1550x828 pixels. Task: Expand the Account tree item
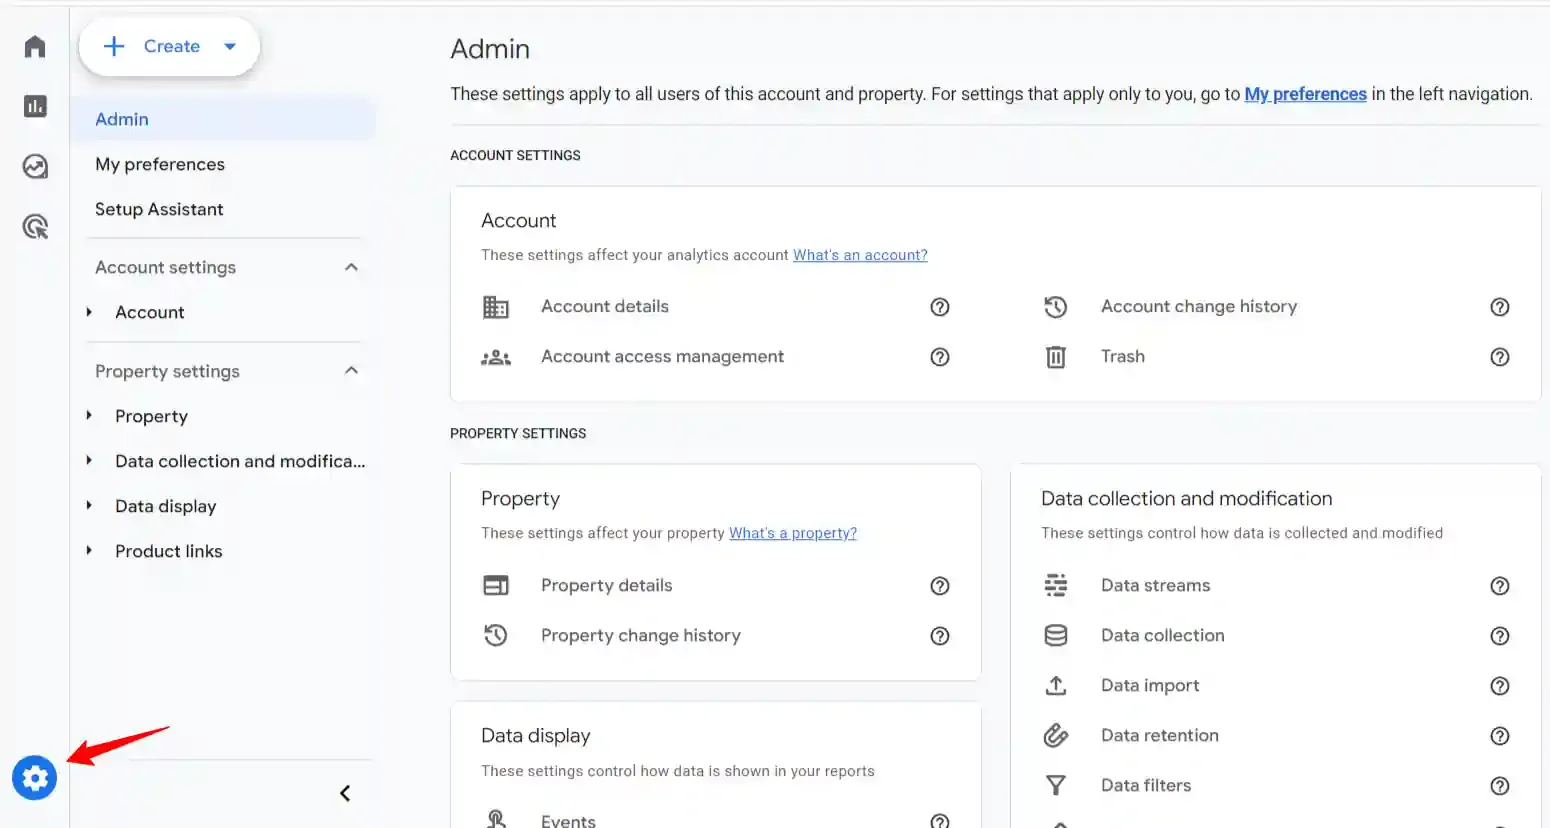89,312
